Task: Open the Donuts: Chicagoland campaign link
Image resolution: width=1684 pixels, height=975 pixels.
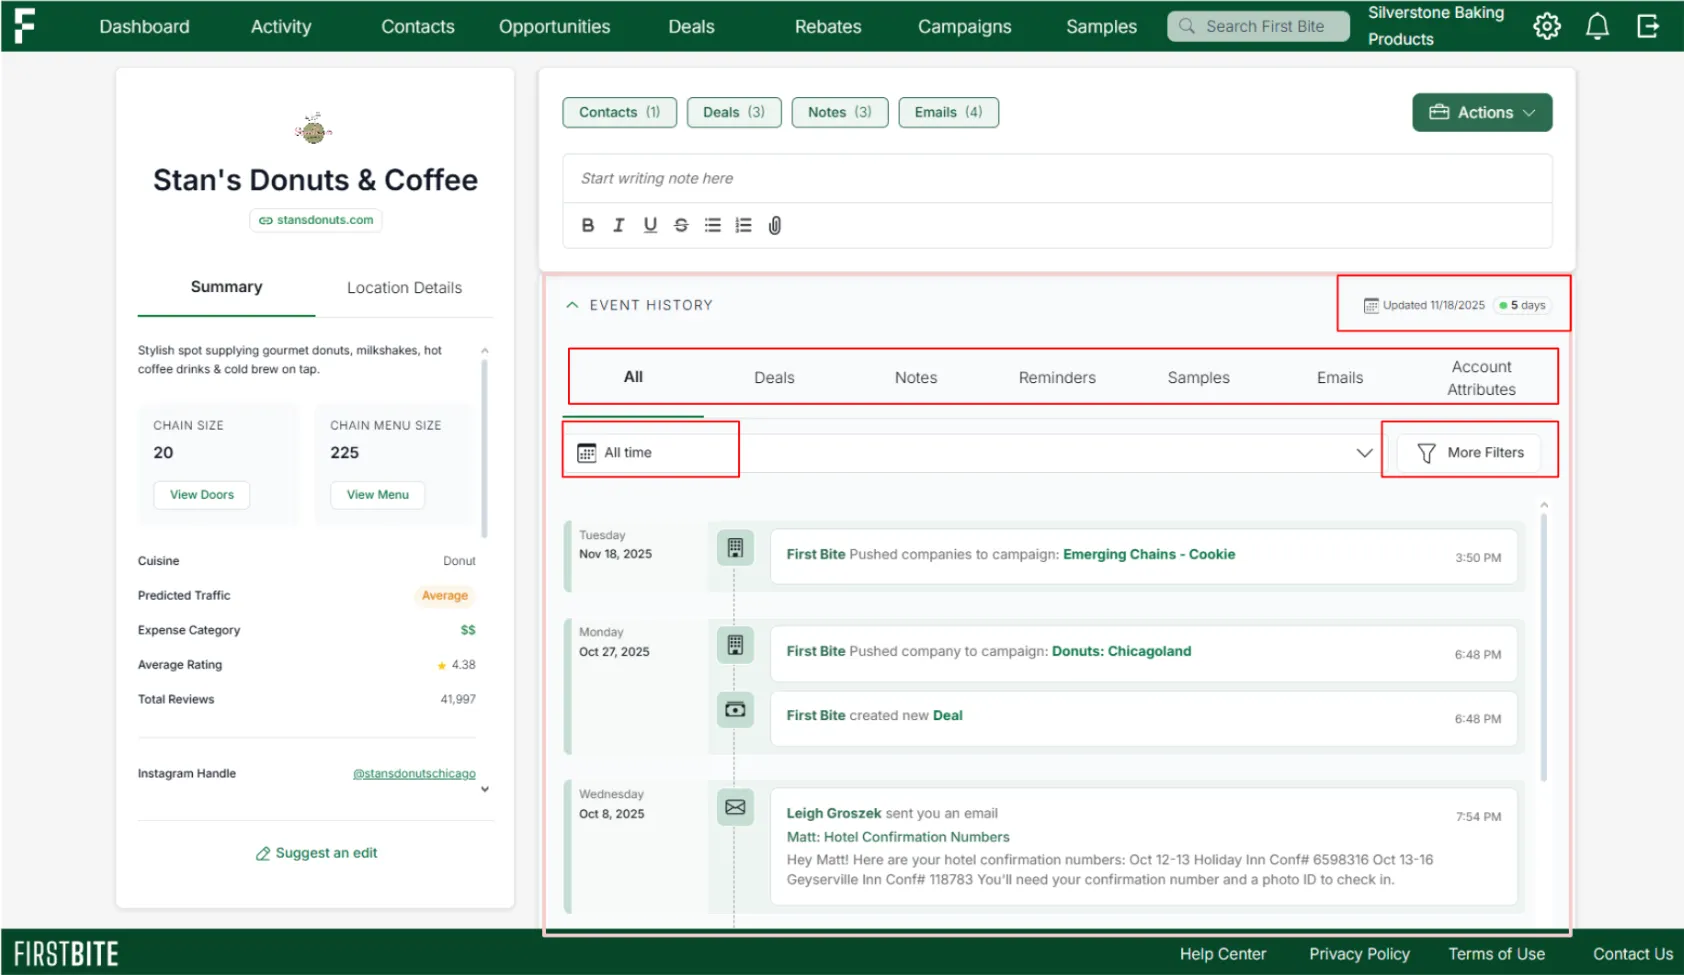Action: pos(1121,651)
